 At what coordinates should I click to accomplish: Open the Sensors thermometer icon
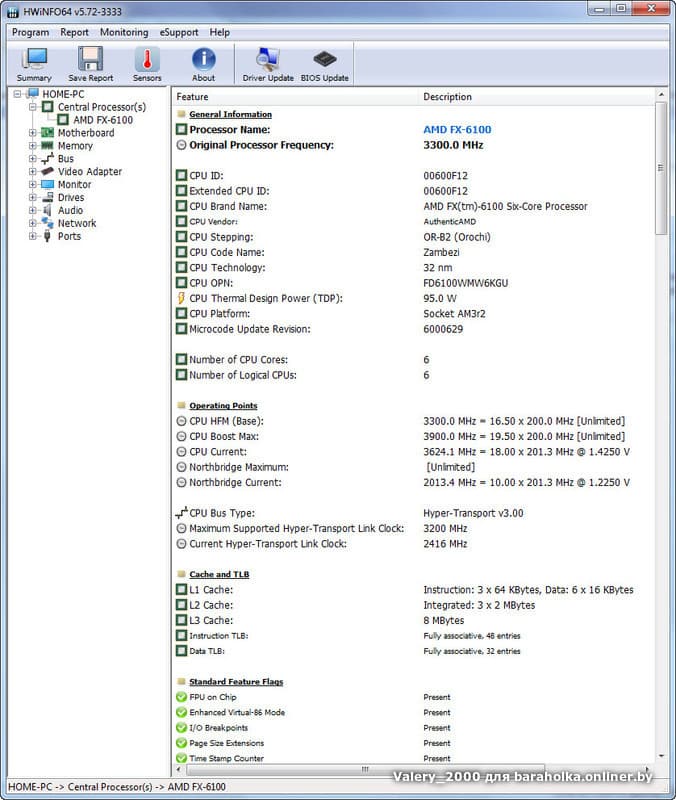(147, 60)
